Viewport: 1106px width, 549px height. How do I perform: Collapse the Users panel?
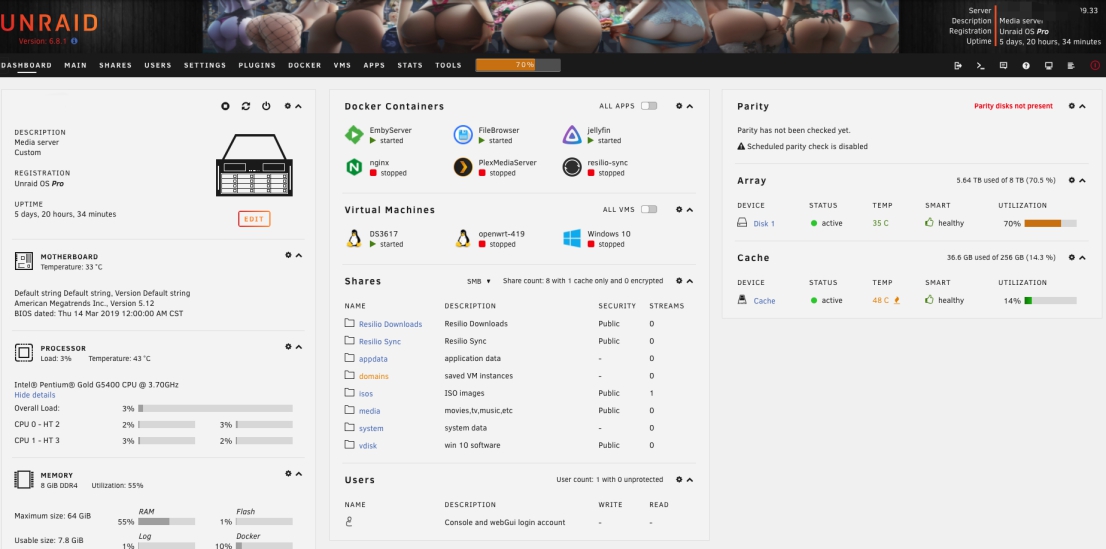click(690, 480)
